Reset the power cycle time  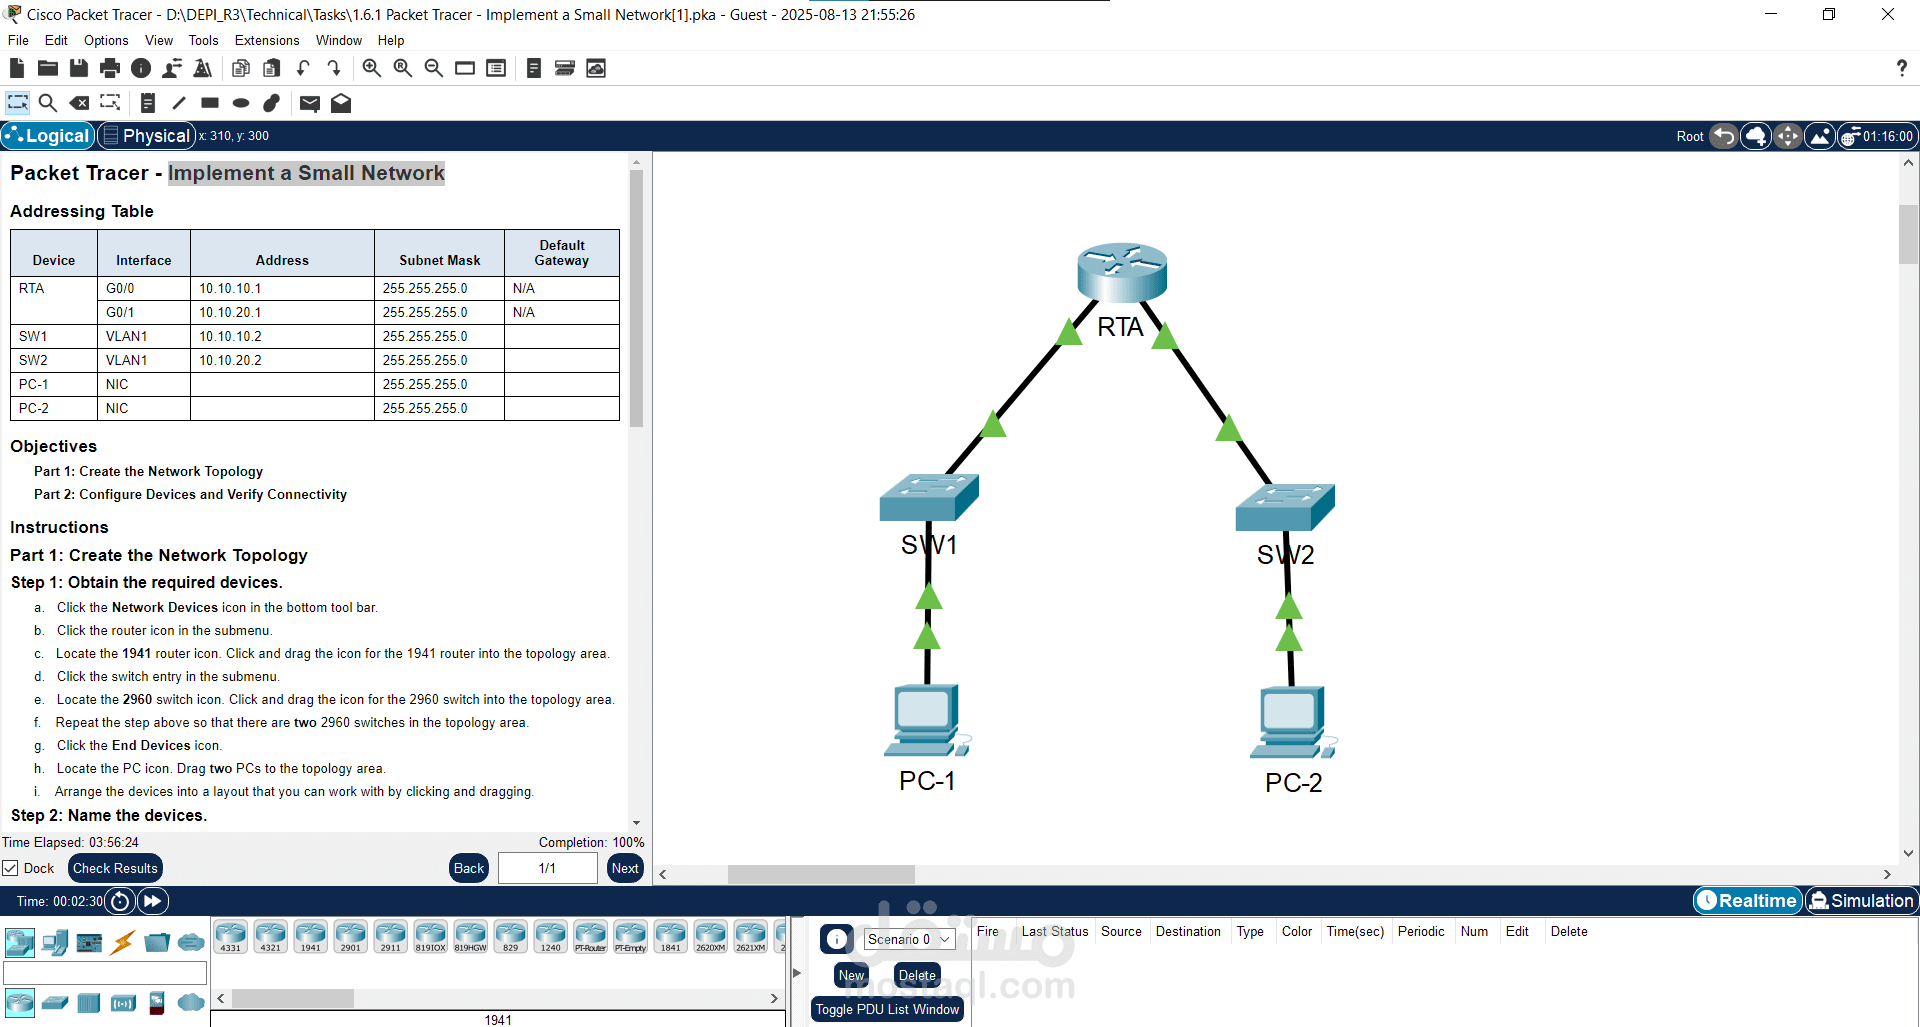pyautogui.click(x=120, y=901)
